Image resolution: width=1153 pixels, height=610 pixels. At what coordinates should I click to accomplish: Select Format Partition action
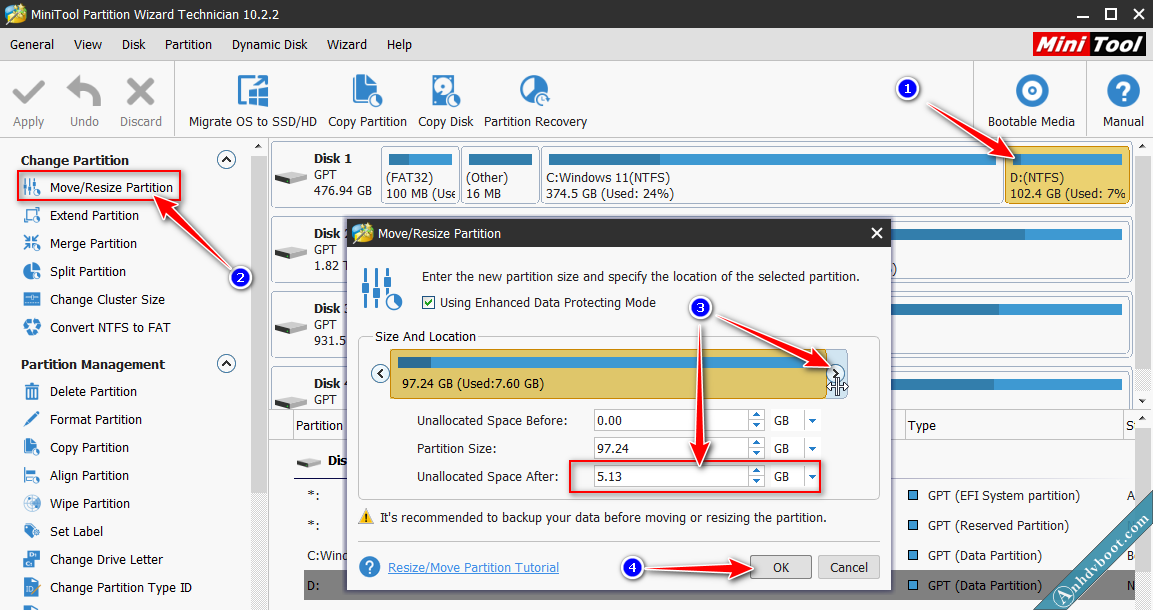point(82,420)
